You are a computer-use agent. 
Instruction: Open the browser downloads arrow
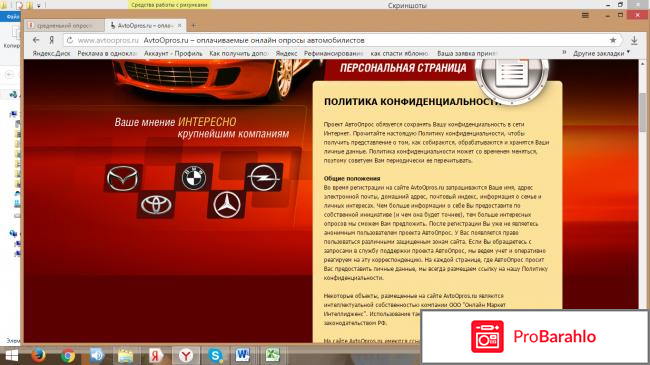pos(634,40)
